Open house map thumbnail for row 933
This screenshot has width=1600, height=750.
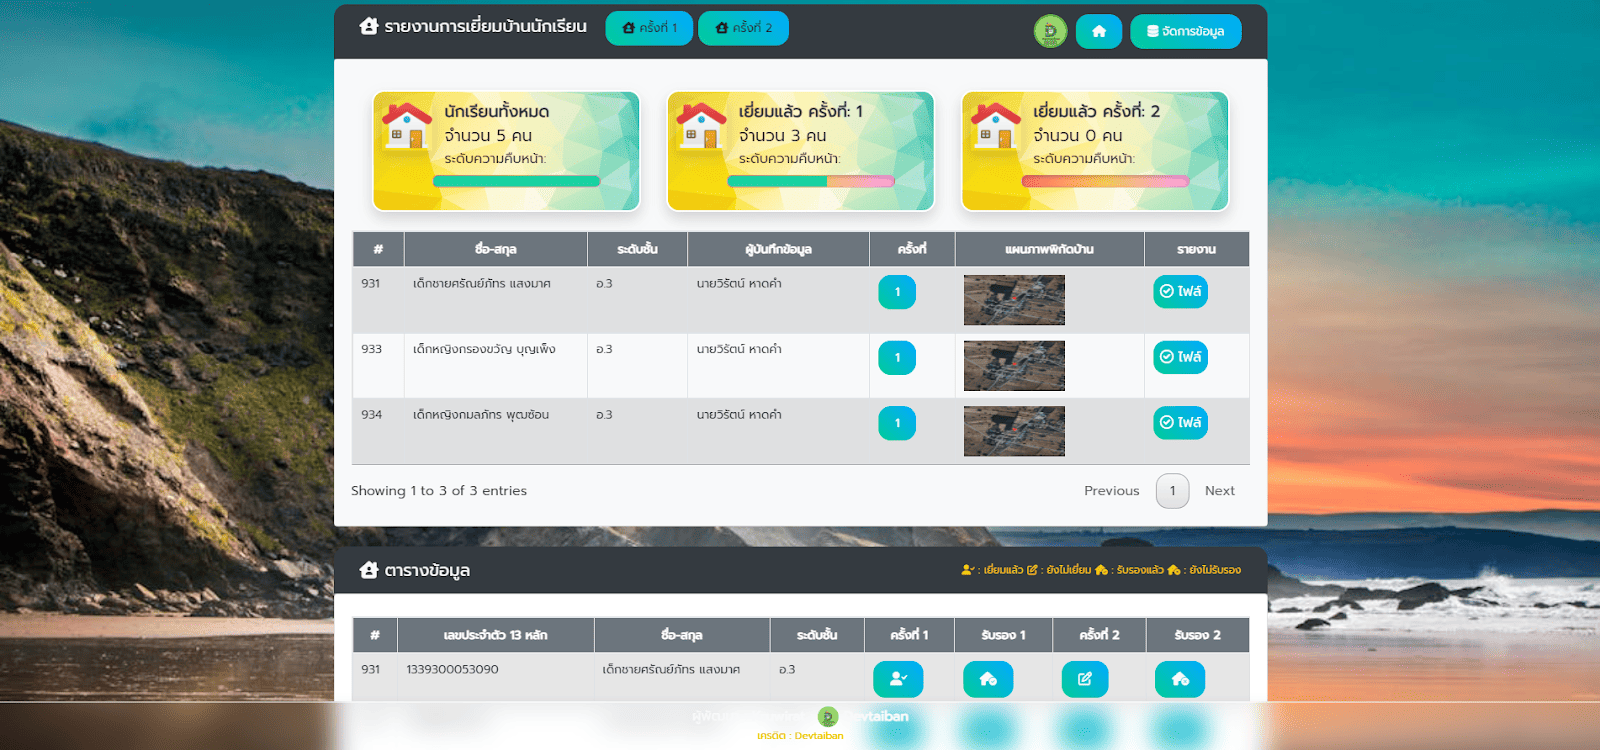1014,365
